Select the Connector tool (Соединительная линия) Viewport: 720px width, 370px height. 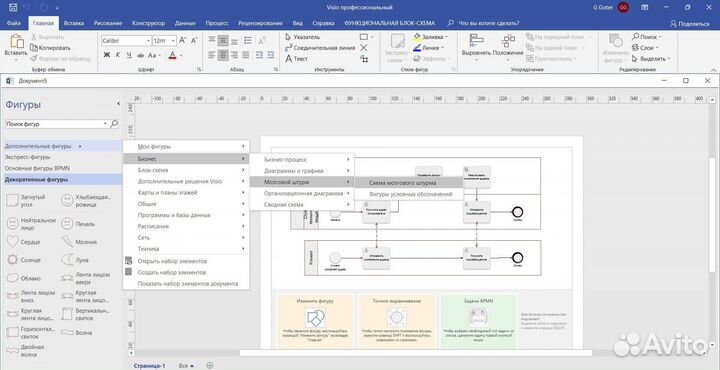click(320, 48)
